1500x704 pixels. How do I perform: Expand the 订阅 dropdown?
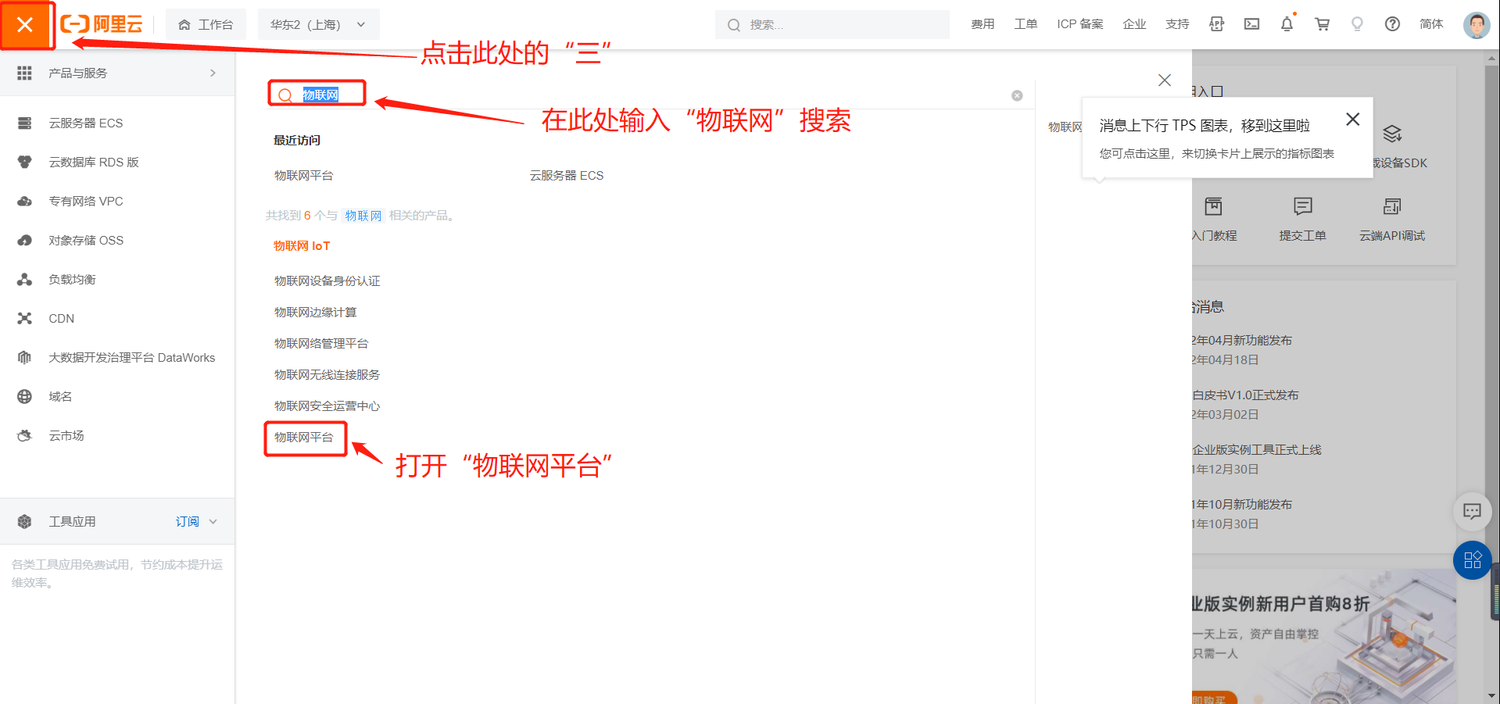point(196,522)
